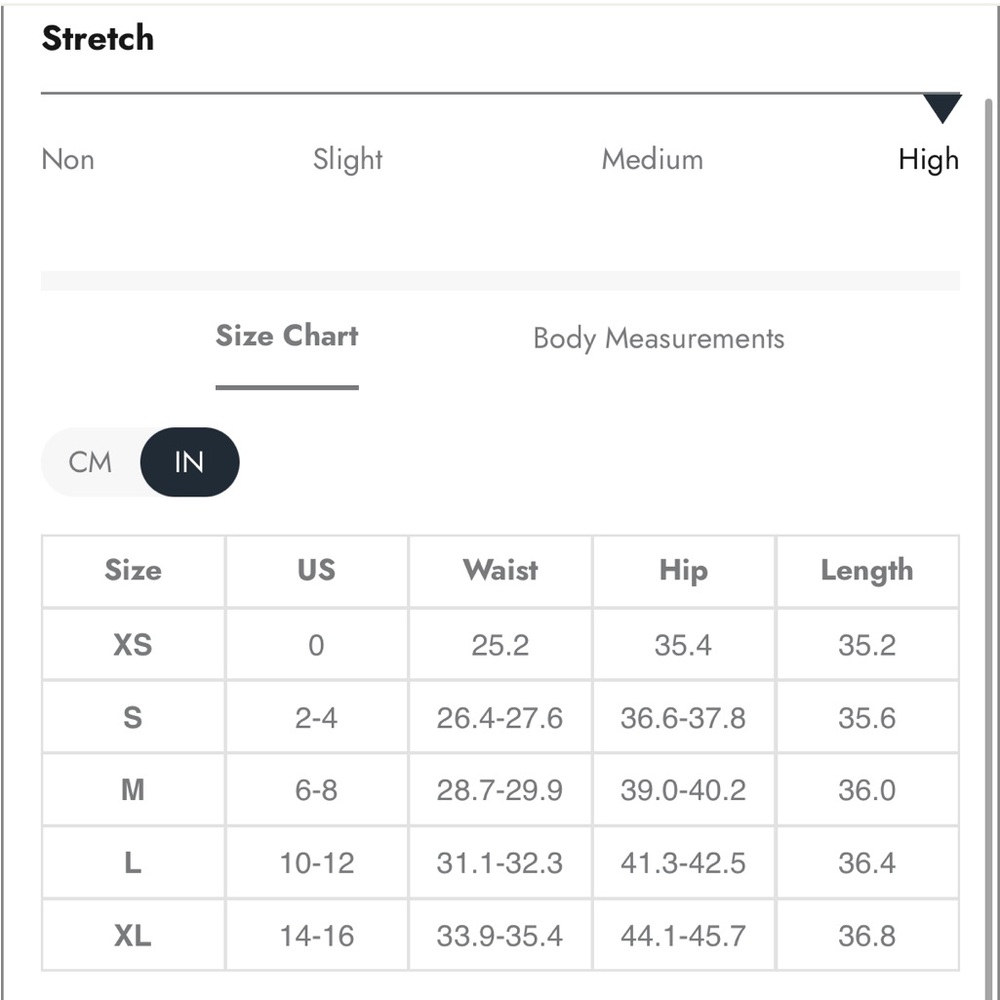Click the Hip column header
The height and width of the screenshot is (1000, 1000).
point(684,570)
